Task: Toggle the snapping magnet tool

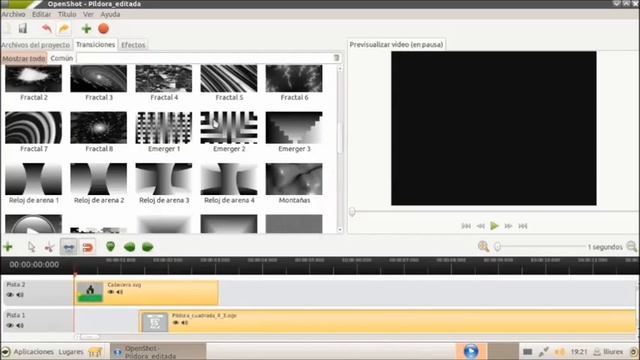Action: [x=87, y=247]
